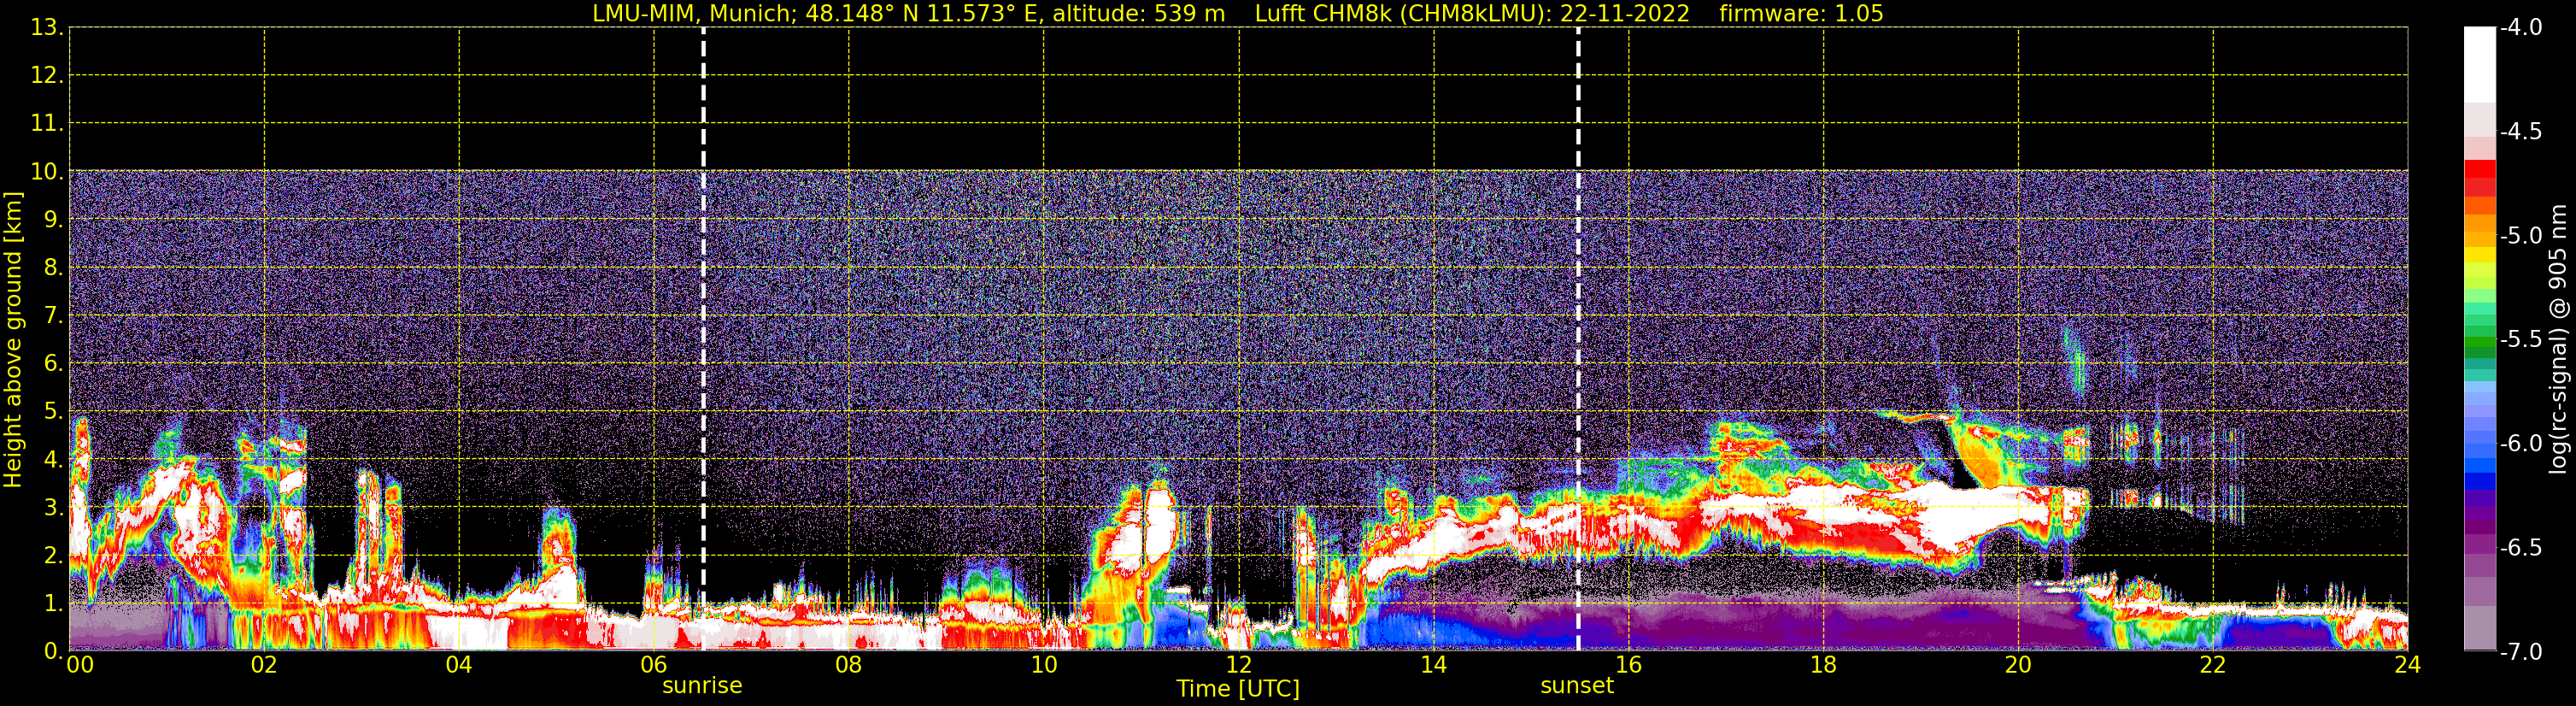Click the height axis tick label '4.'
Screen dimensions: 2576x706
pyautogui.click(x=53, y=460)
